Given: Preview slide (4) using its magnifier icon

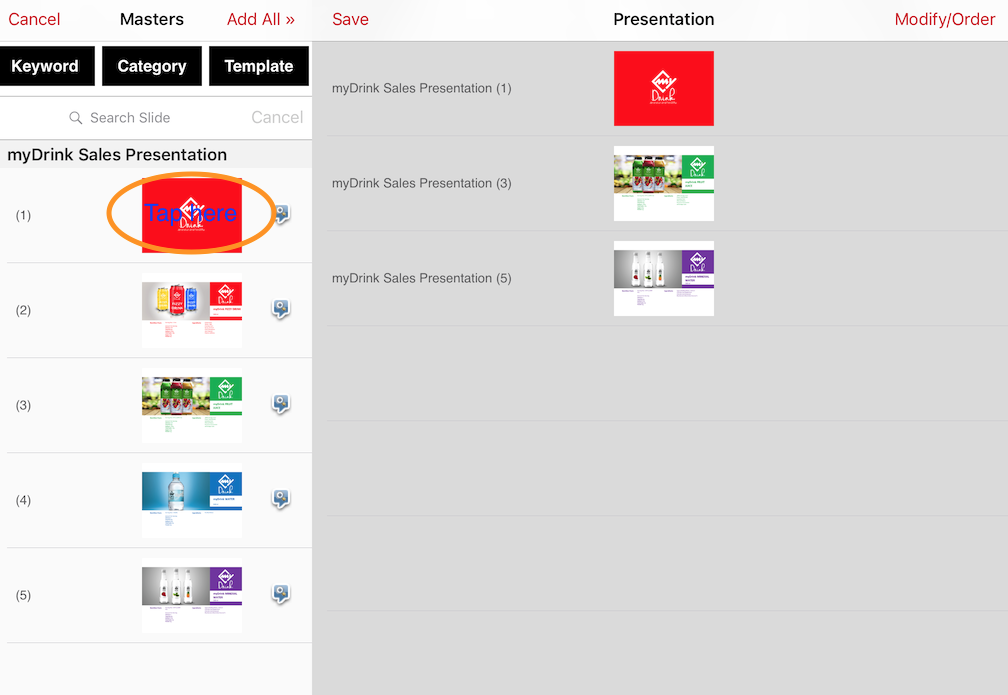Looking at the screenshot, I should (x=281, y=500).
